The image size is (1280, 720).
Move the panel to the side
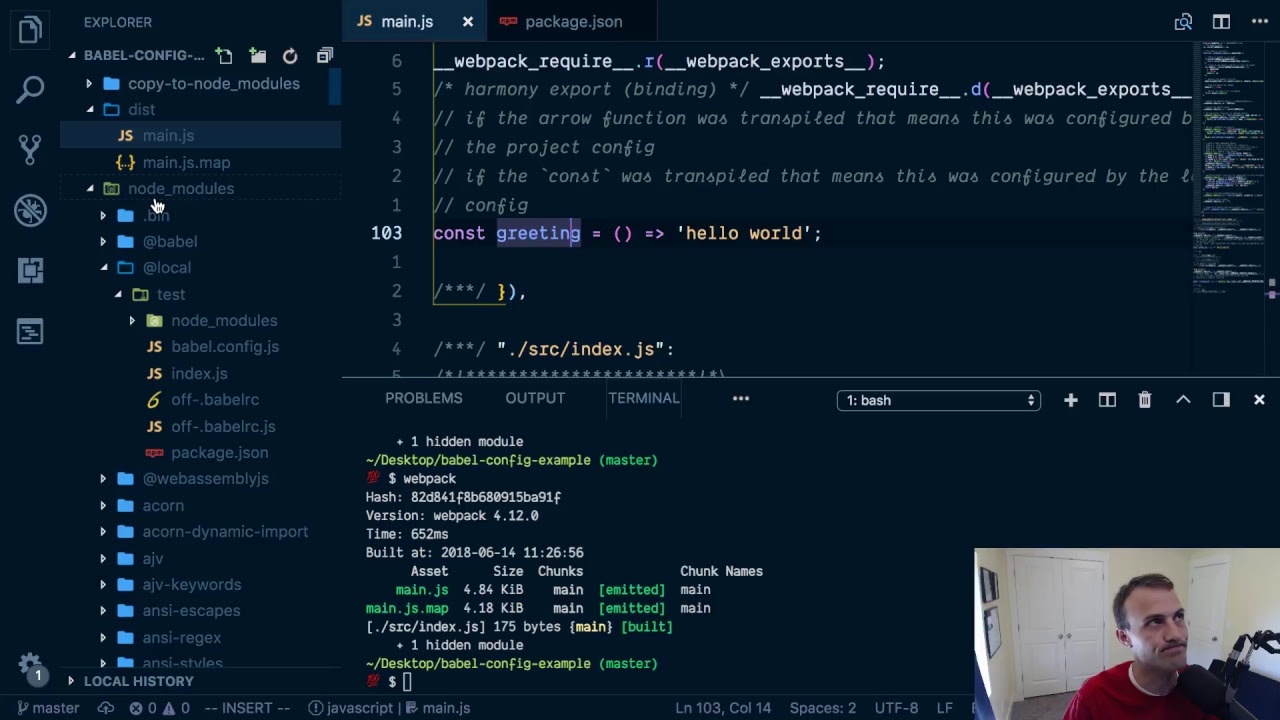click(x=1221, y=400)
